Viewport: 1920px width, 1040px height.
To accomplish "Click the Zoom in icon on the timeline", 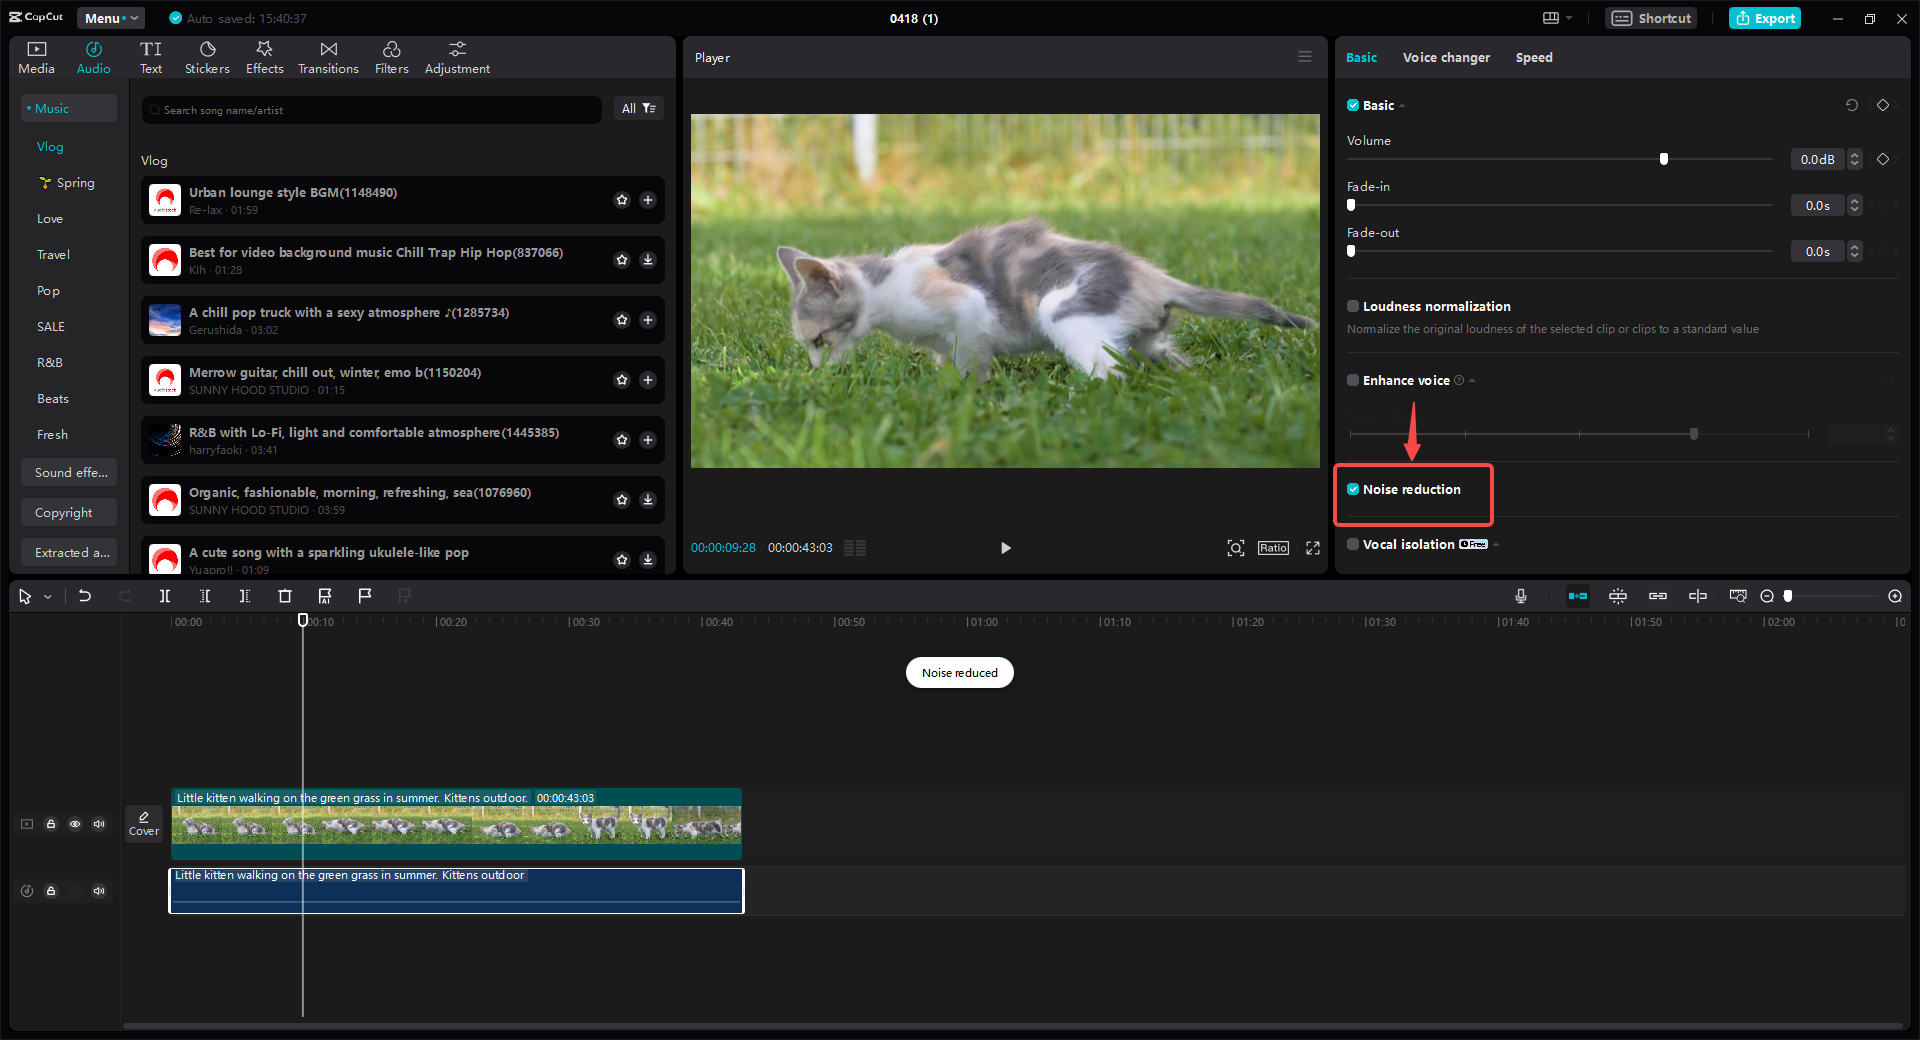I will point(1894,596).
